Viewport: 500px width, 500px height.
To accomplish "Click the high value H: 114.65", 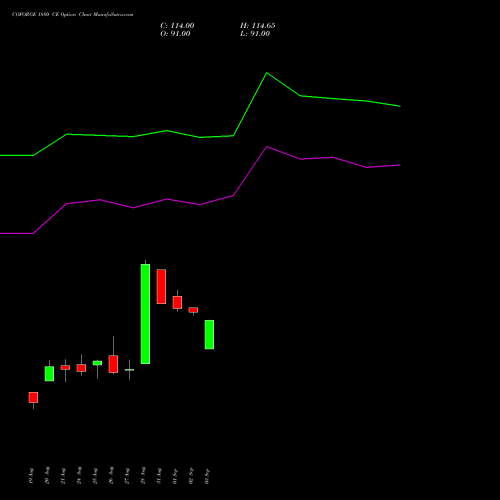I will tap(258, 26).
